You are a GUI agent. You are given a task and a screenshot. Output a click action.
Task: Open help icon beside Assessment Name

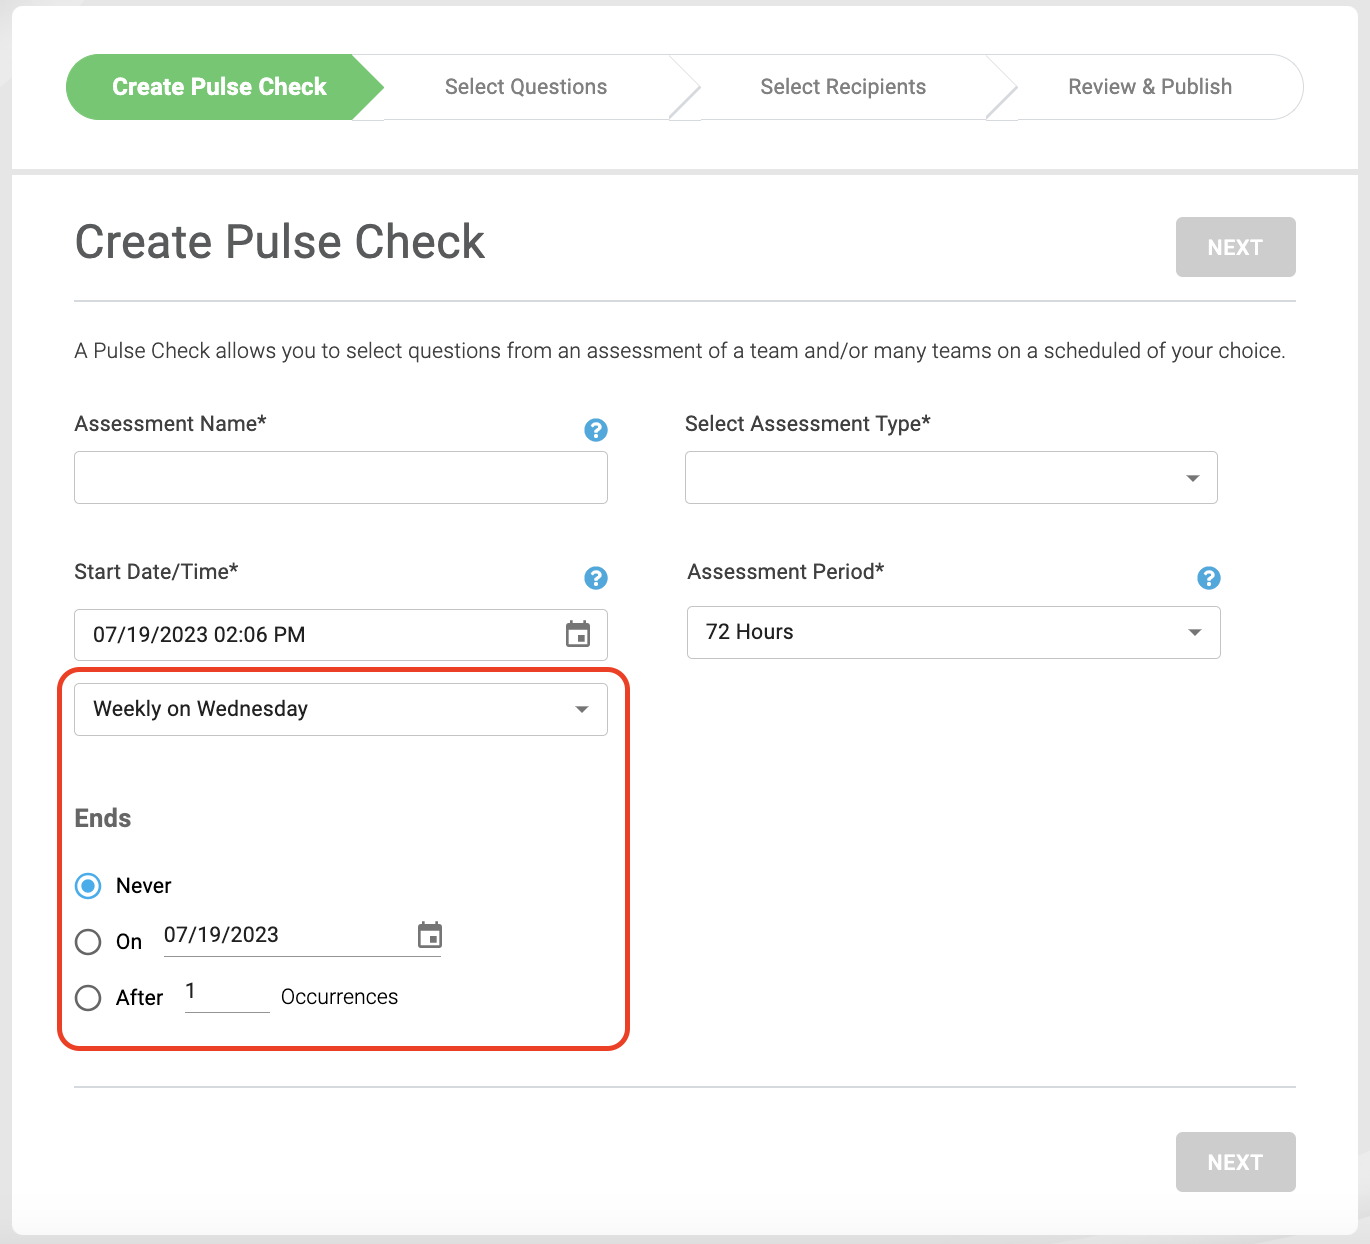(596, 430)
